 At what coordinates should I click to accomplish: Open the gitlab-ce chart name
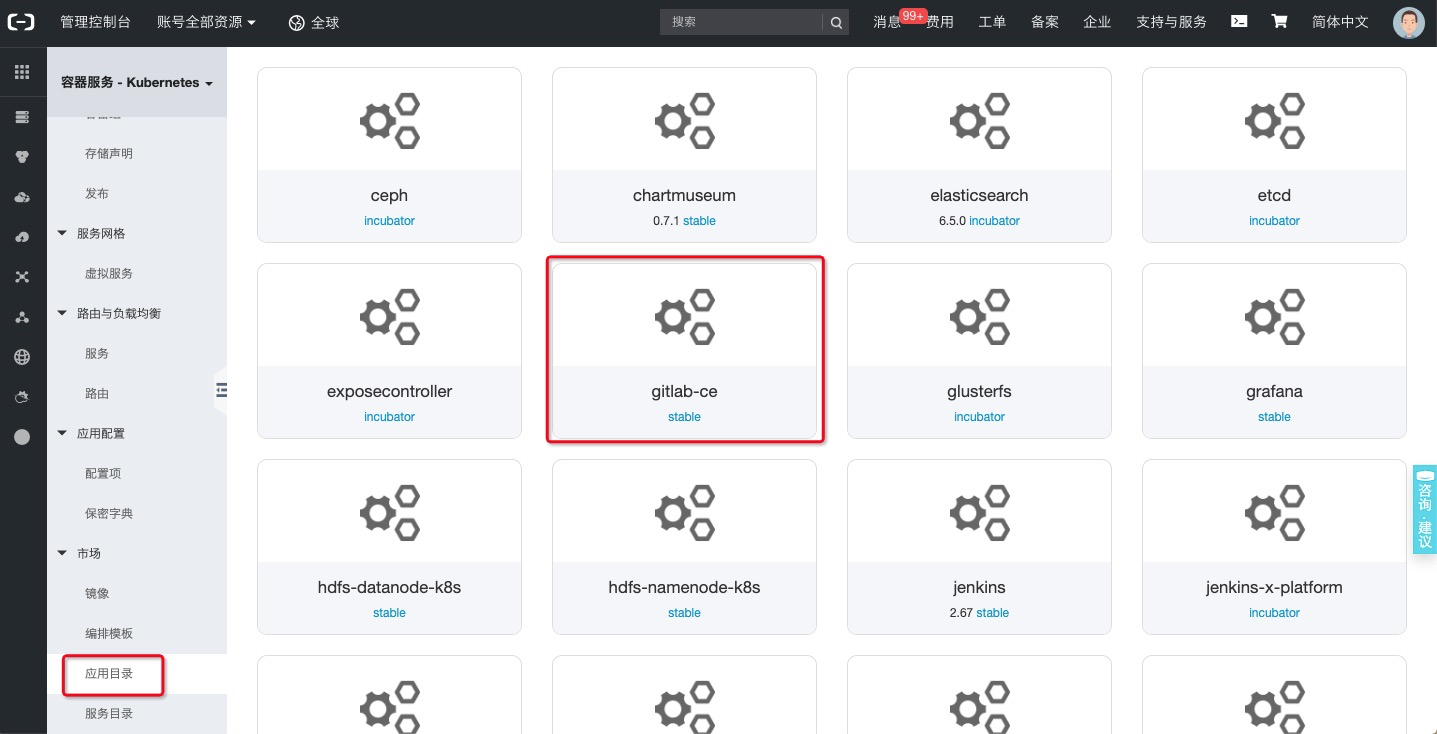(684, 391)
